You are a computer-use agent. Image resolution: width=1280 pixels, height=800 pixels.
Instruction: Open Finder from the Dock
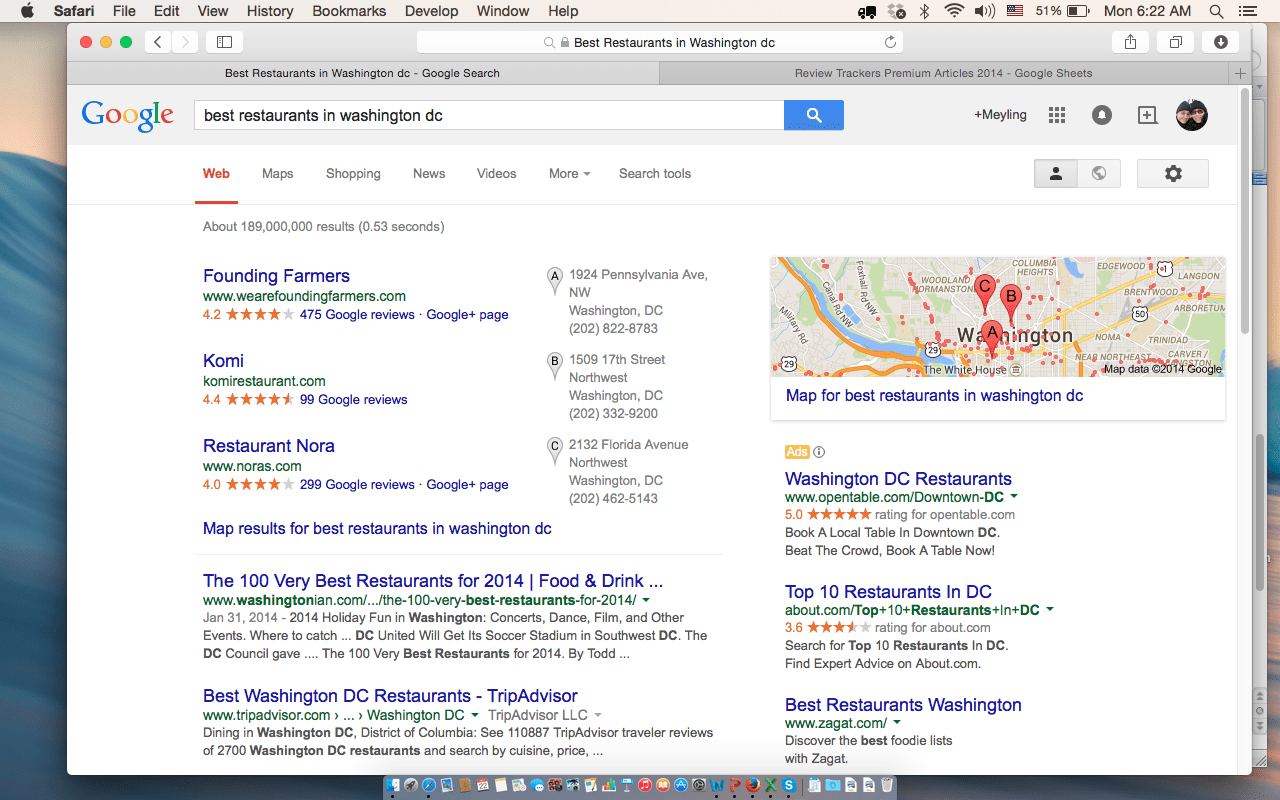pyautogui.click(x=394, y=786)
